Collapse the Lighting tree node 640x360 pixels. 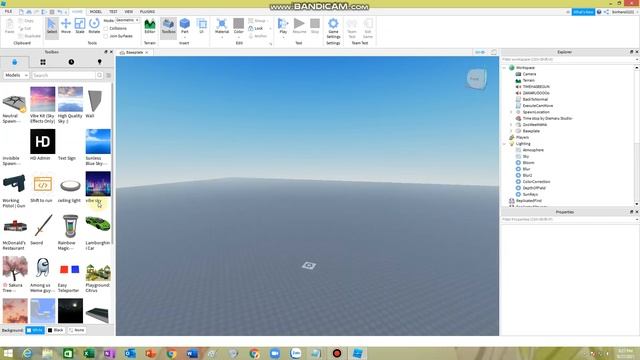click(505, 144)
